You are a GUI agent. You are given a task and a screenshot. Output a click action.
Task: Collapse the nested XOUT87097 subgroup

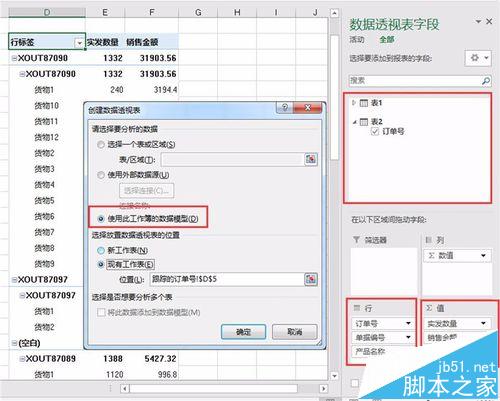pos(22,295)
